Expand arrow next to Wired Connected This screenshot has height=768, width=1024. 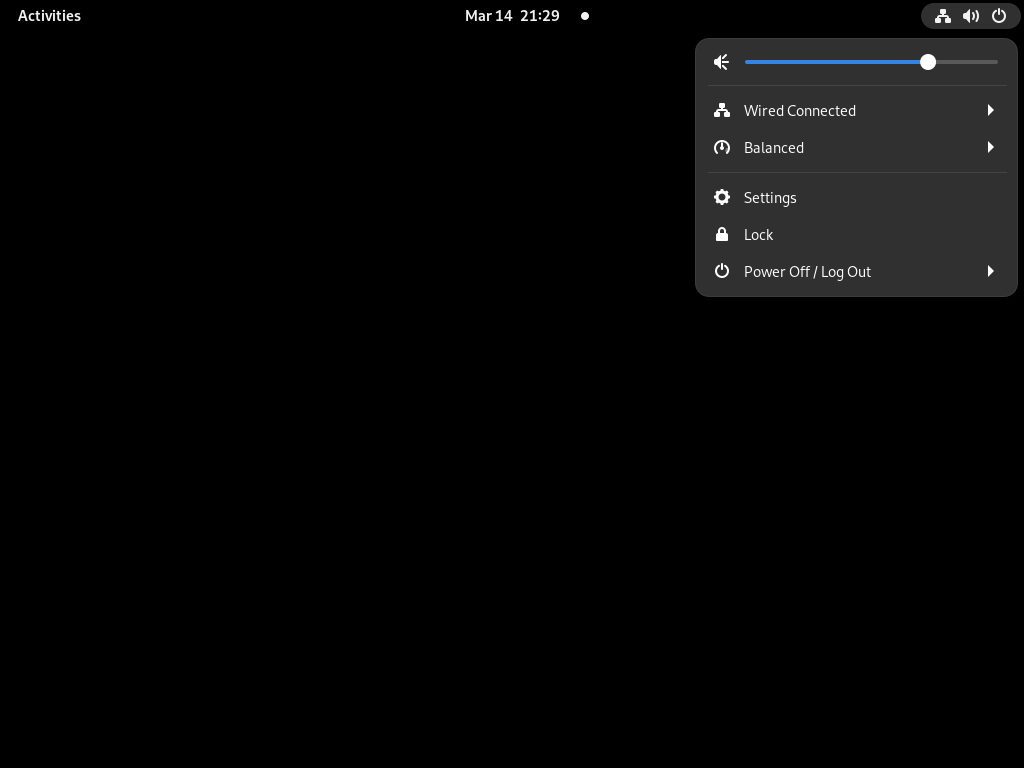[x=991, y=110]
